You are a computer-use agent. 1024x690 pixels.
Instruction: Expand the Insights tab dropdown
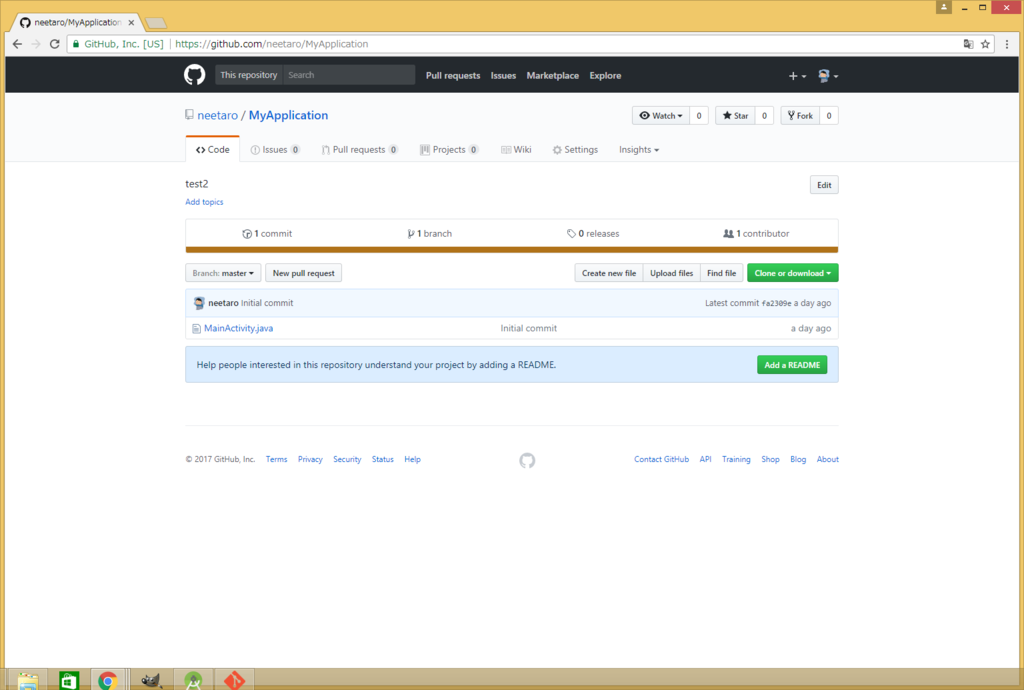[639, 149]
